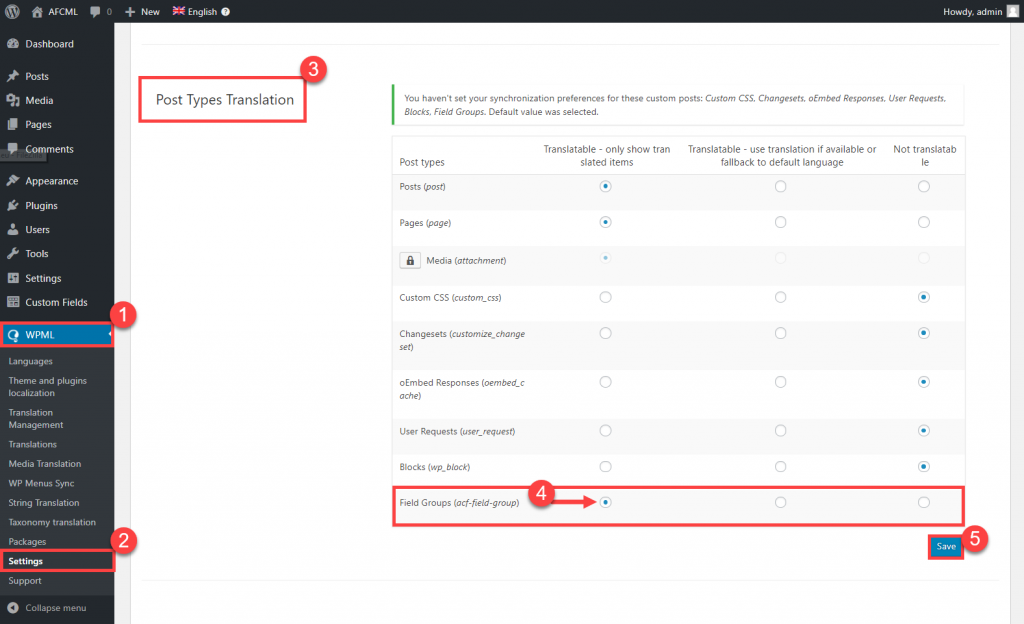Click the UK flag language icon
This screenshot has height=624, width=1024.
click(x=178, y=11)
